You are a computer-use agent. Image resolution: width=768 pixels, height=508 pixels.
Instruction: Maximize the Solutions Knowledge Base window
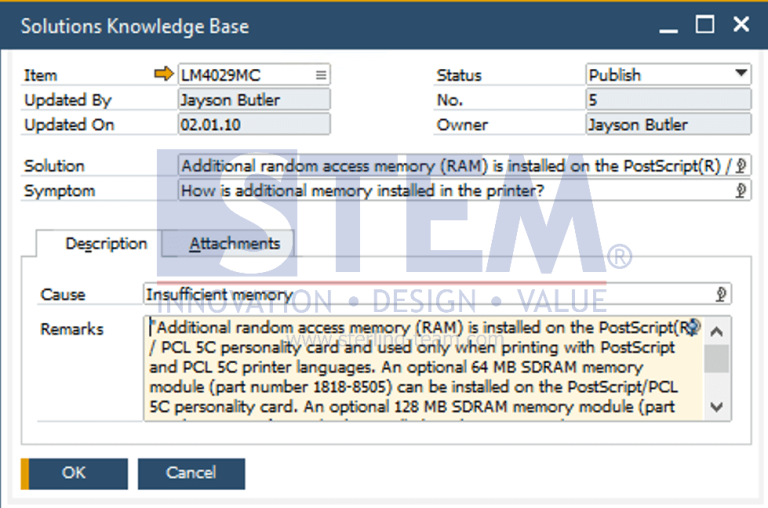[x=705, y=25]
